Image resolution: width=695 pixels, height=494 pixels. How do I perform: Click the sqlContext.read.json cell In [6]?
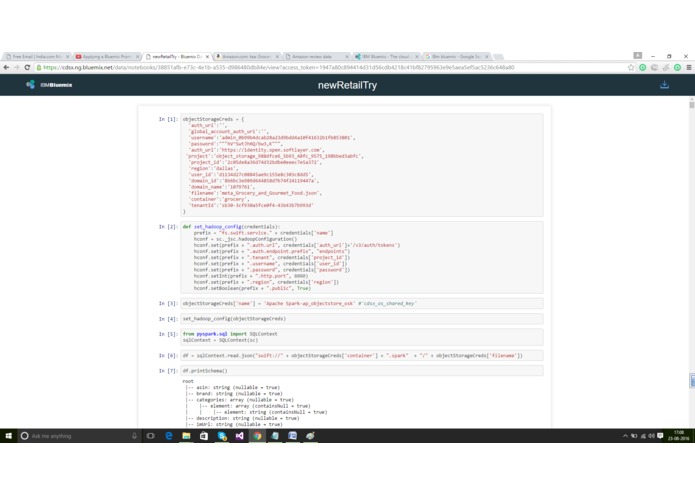362,355
